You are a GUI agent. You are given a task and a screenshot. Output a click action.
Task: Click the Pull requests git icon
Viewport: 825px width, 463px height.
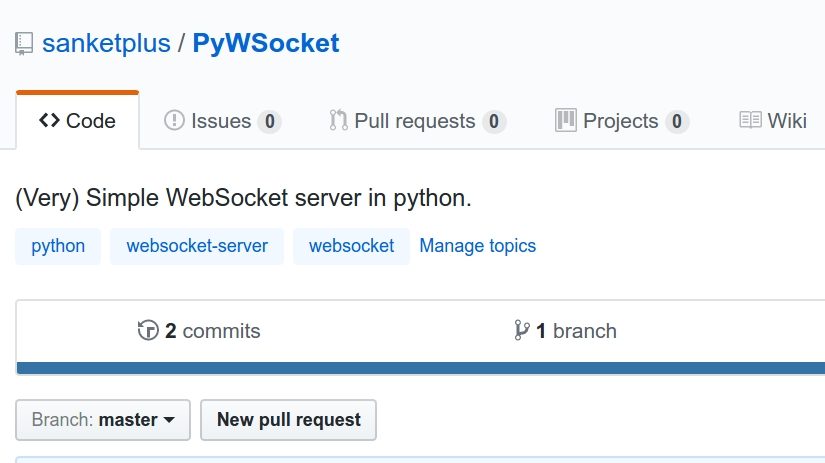pyautogui.click(x=338, y=120)
